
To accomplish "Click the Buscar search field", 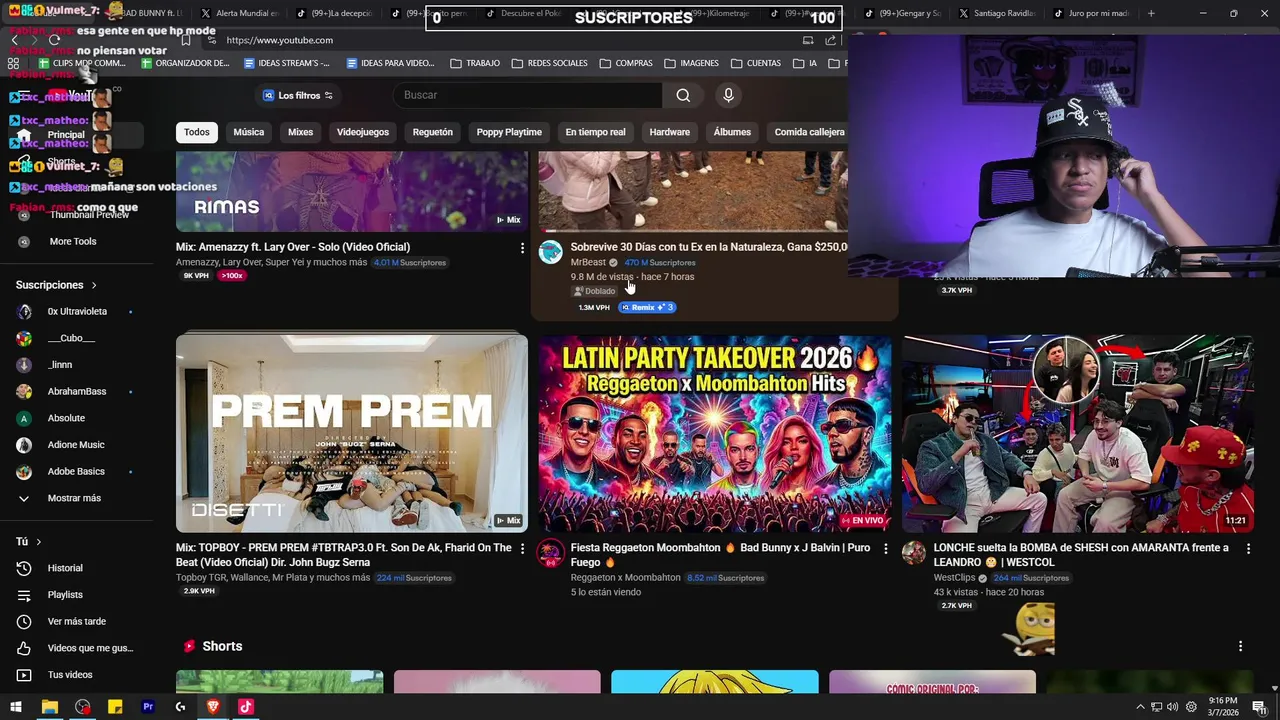I will pos(527,95).
